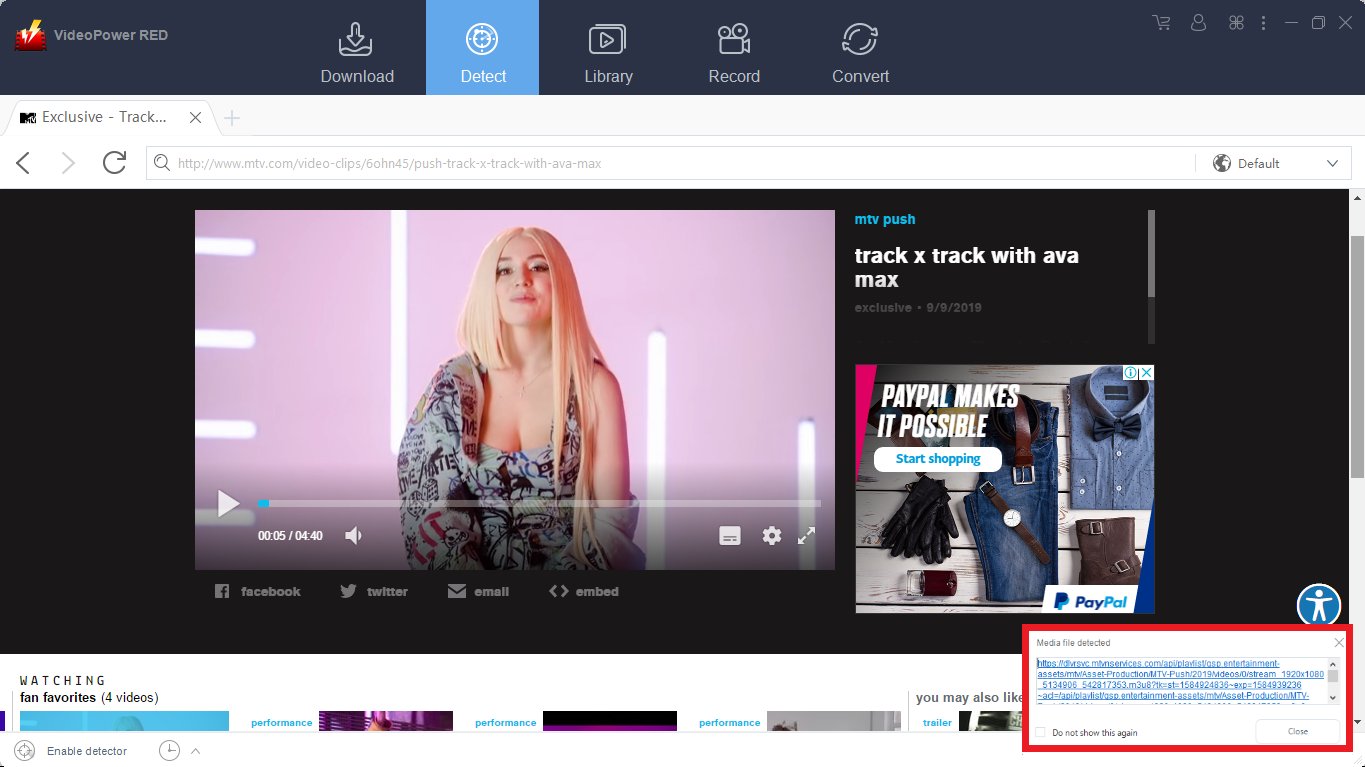Go forward to next page
This screenshot has height=767, width=1365.
pyautogui.click(x=68, y=163)
